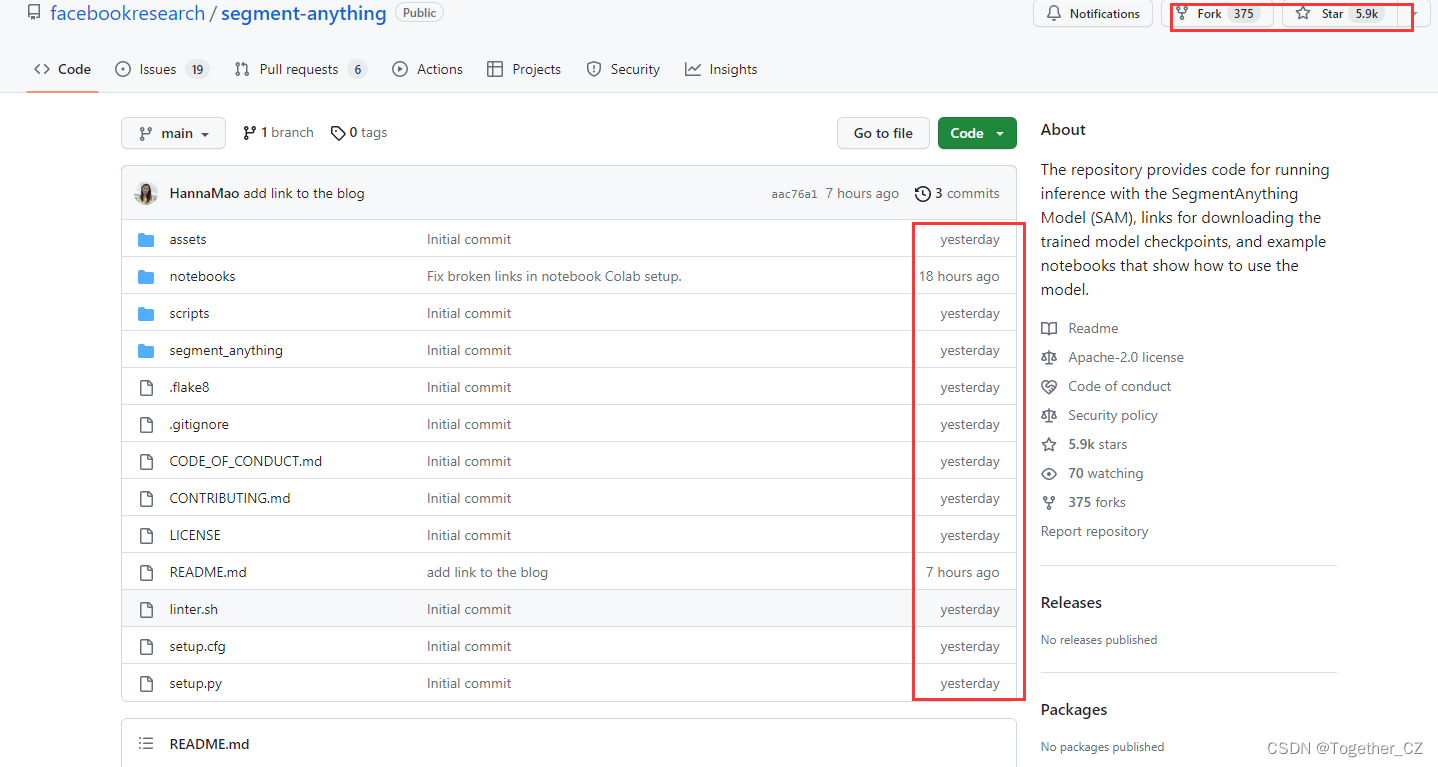This screenshot has width=1438, height=767.
Task: Click the LICENSE file icon
Action: click(x=146, y=536)
